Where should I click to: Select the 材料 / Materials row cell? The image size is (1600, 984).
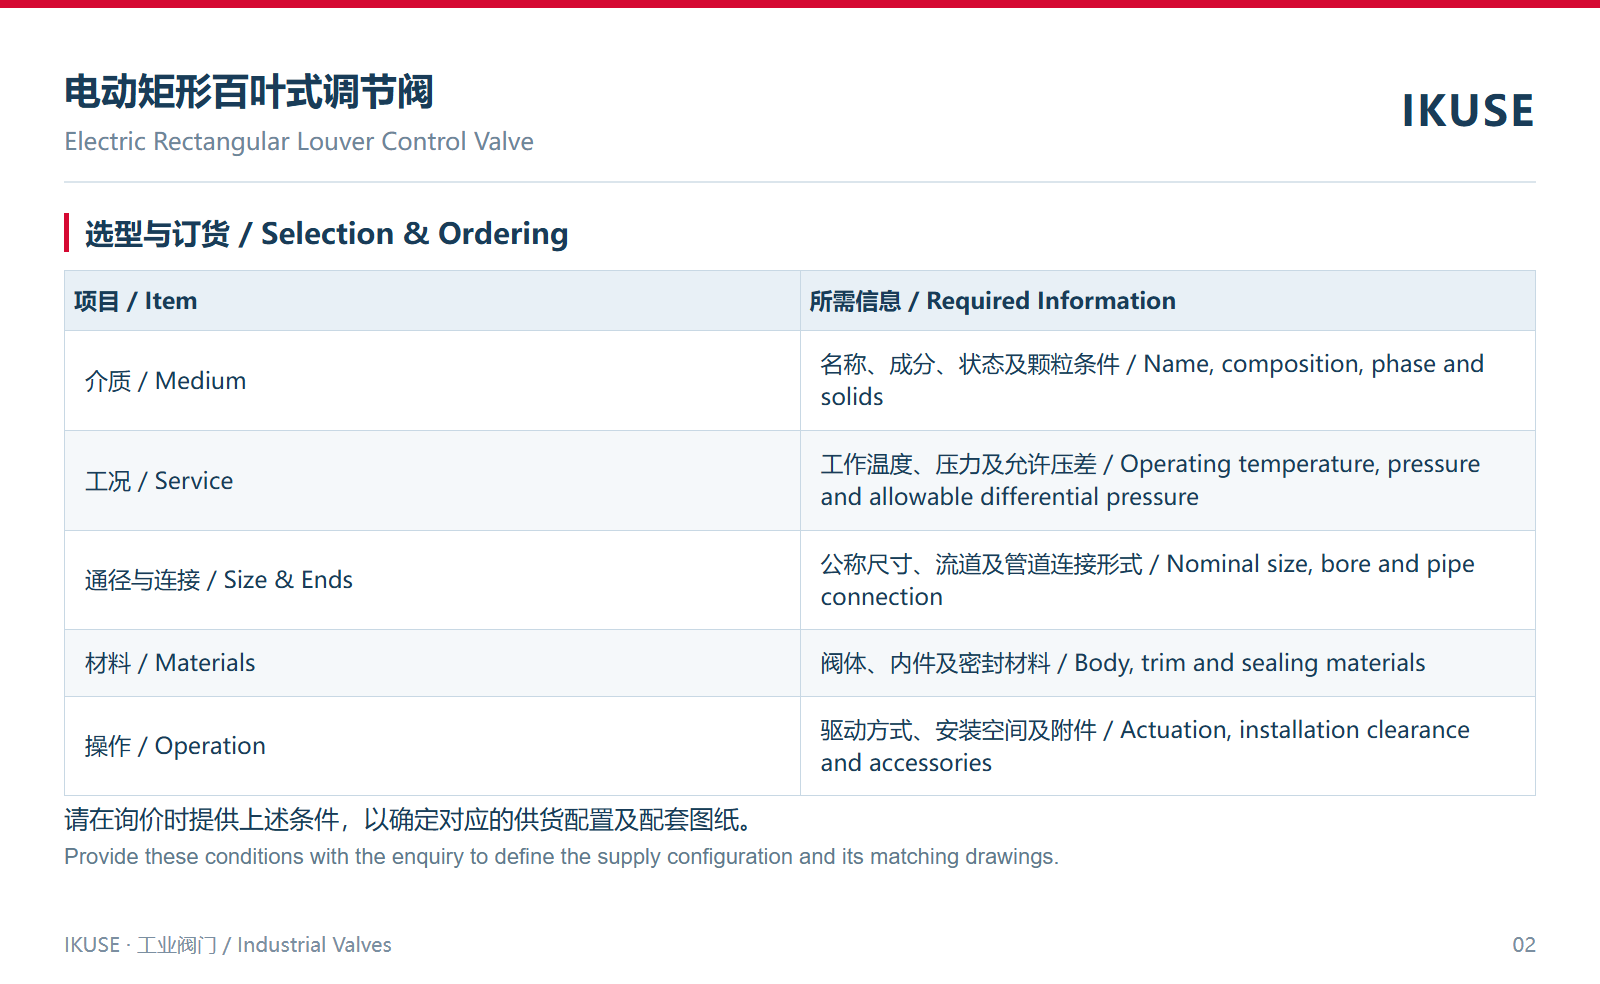(432, 663)
